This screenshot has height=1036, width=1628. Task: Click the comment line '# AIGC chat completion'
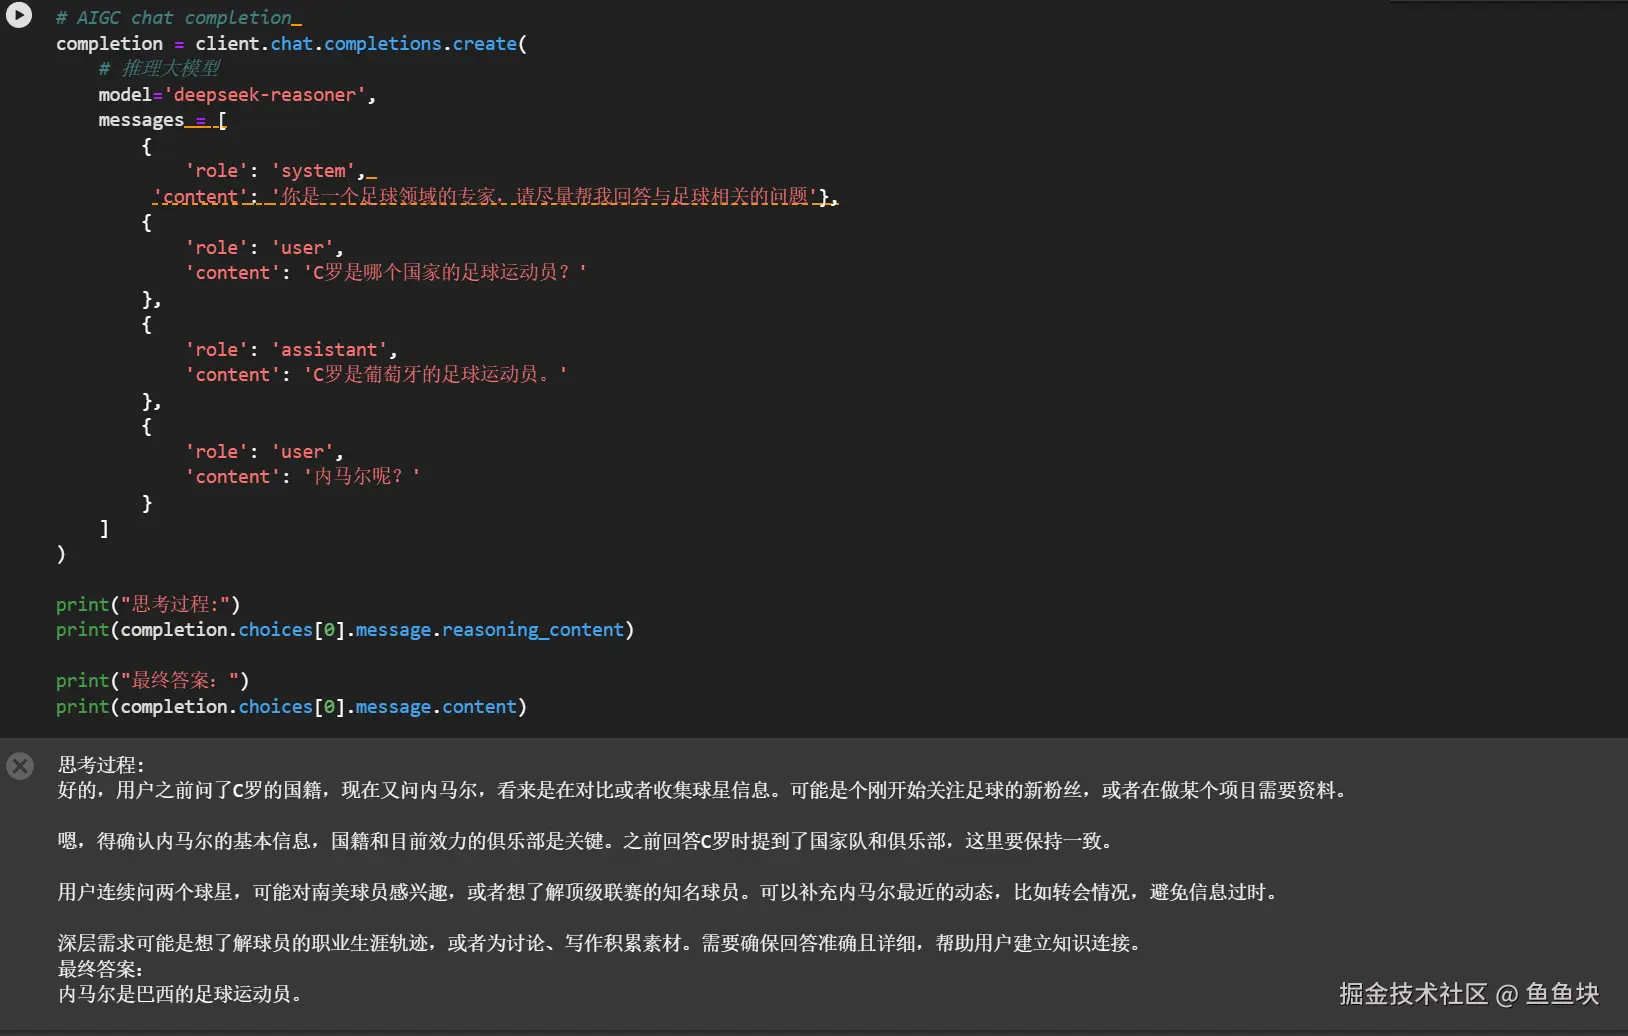(174, 18)
